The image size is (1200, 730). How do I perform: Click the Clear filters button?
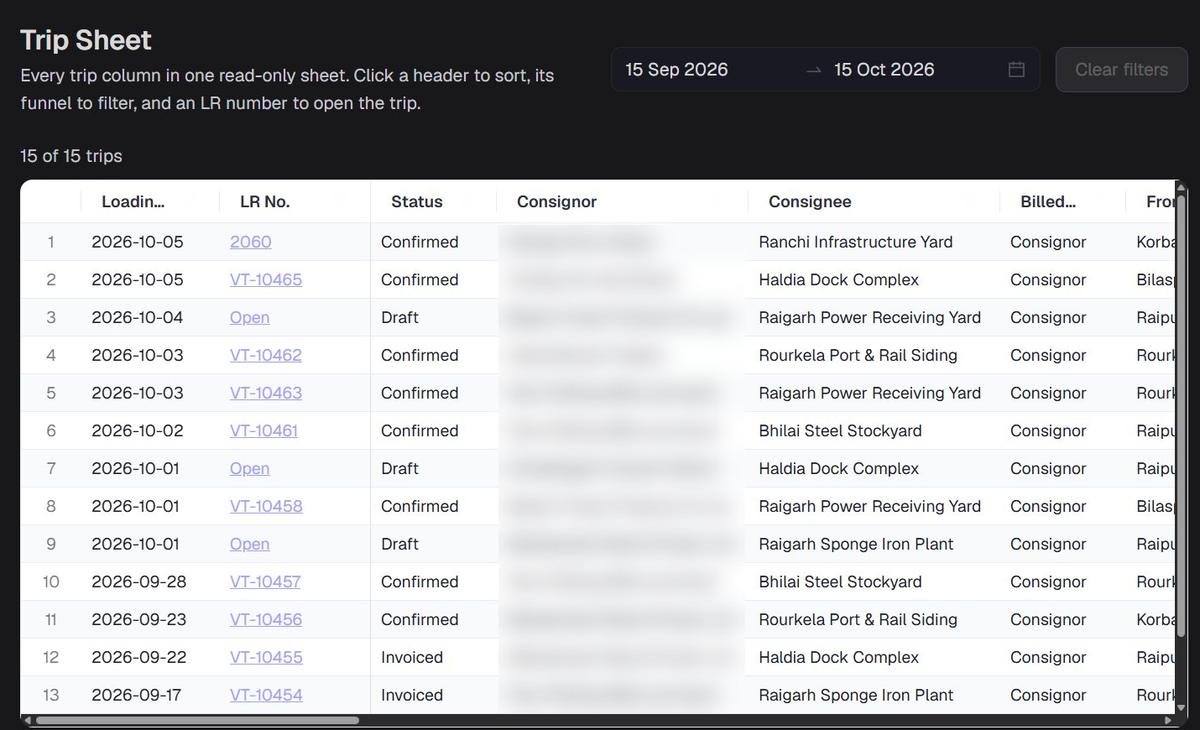coord(1121,69)
